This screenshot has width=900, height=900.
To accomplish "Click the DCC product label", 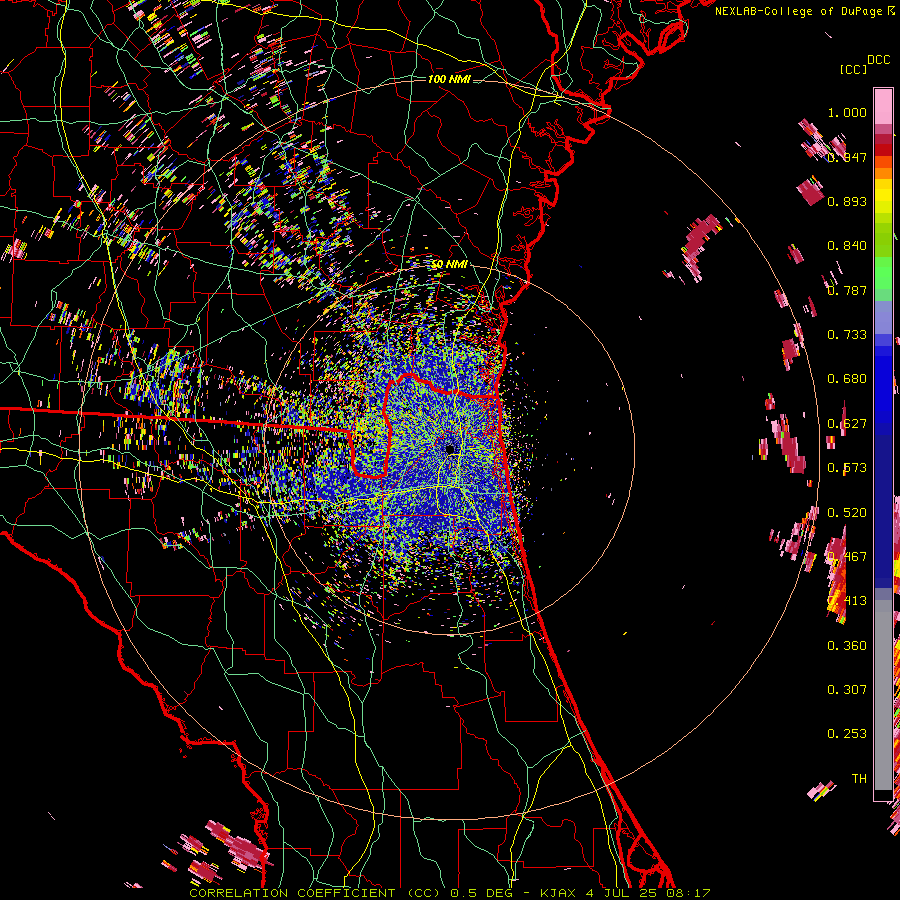I will tap(879, 60).
